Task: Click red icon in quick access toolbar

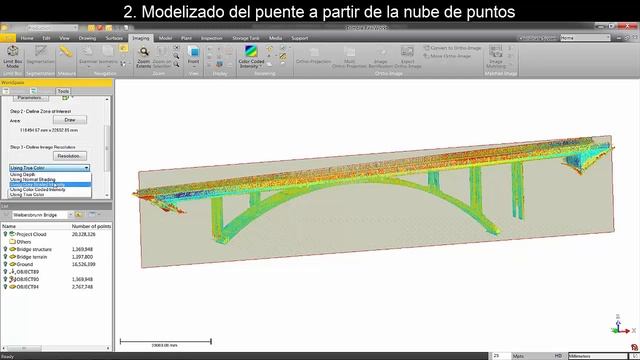Action: click(100, 28)
